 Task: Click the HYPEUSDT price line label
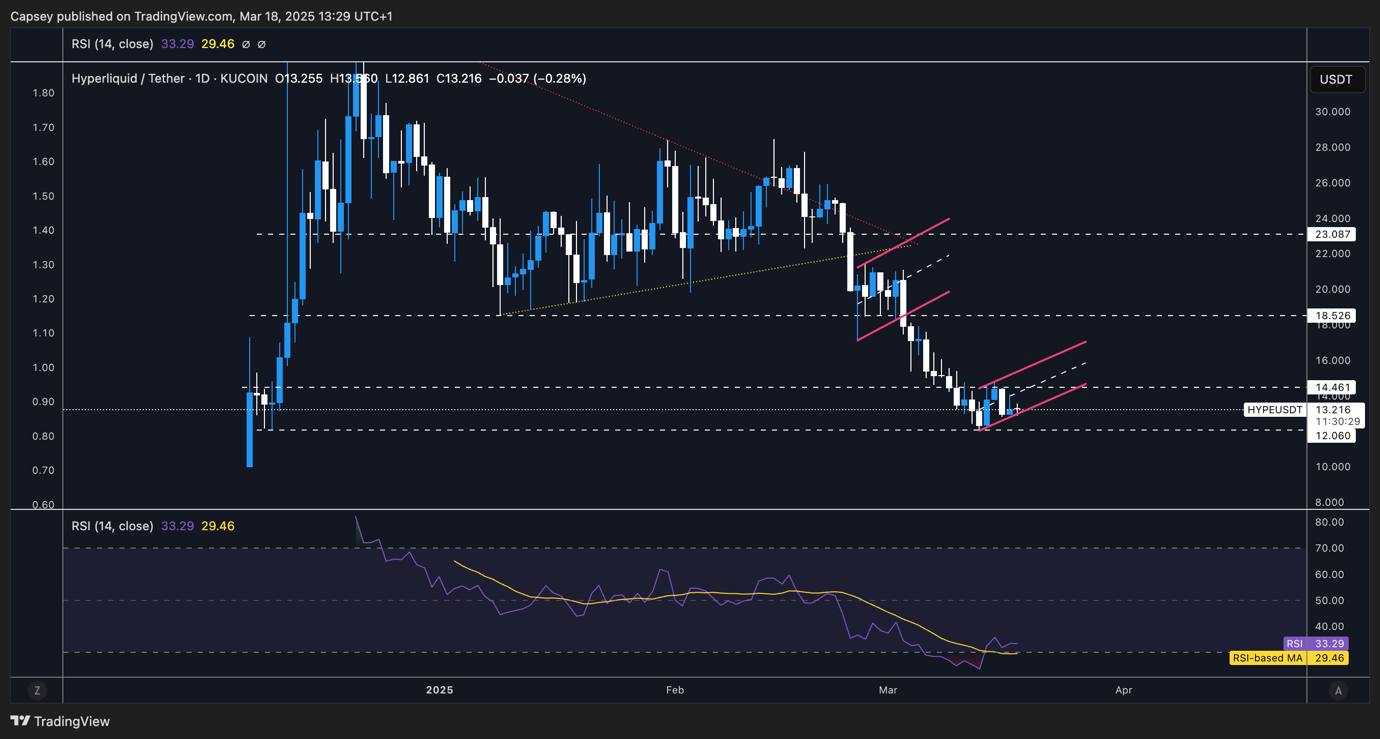click(1275, 410)
